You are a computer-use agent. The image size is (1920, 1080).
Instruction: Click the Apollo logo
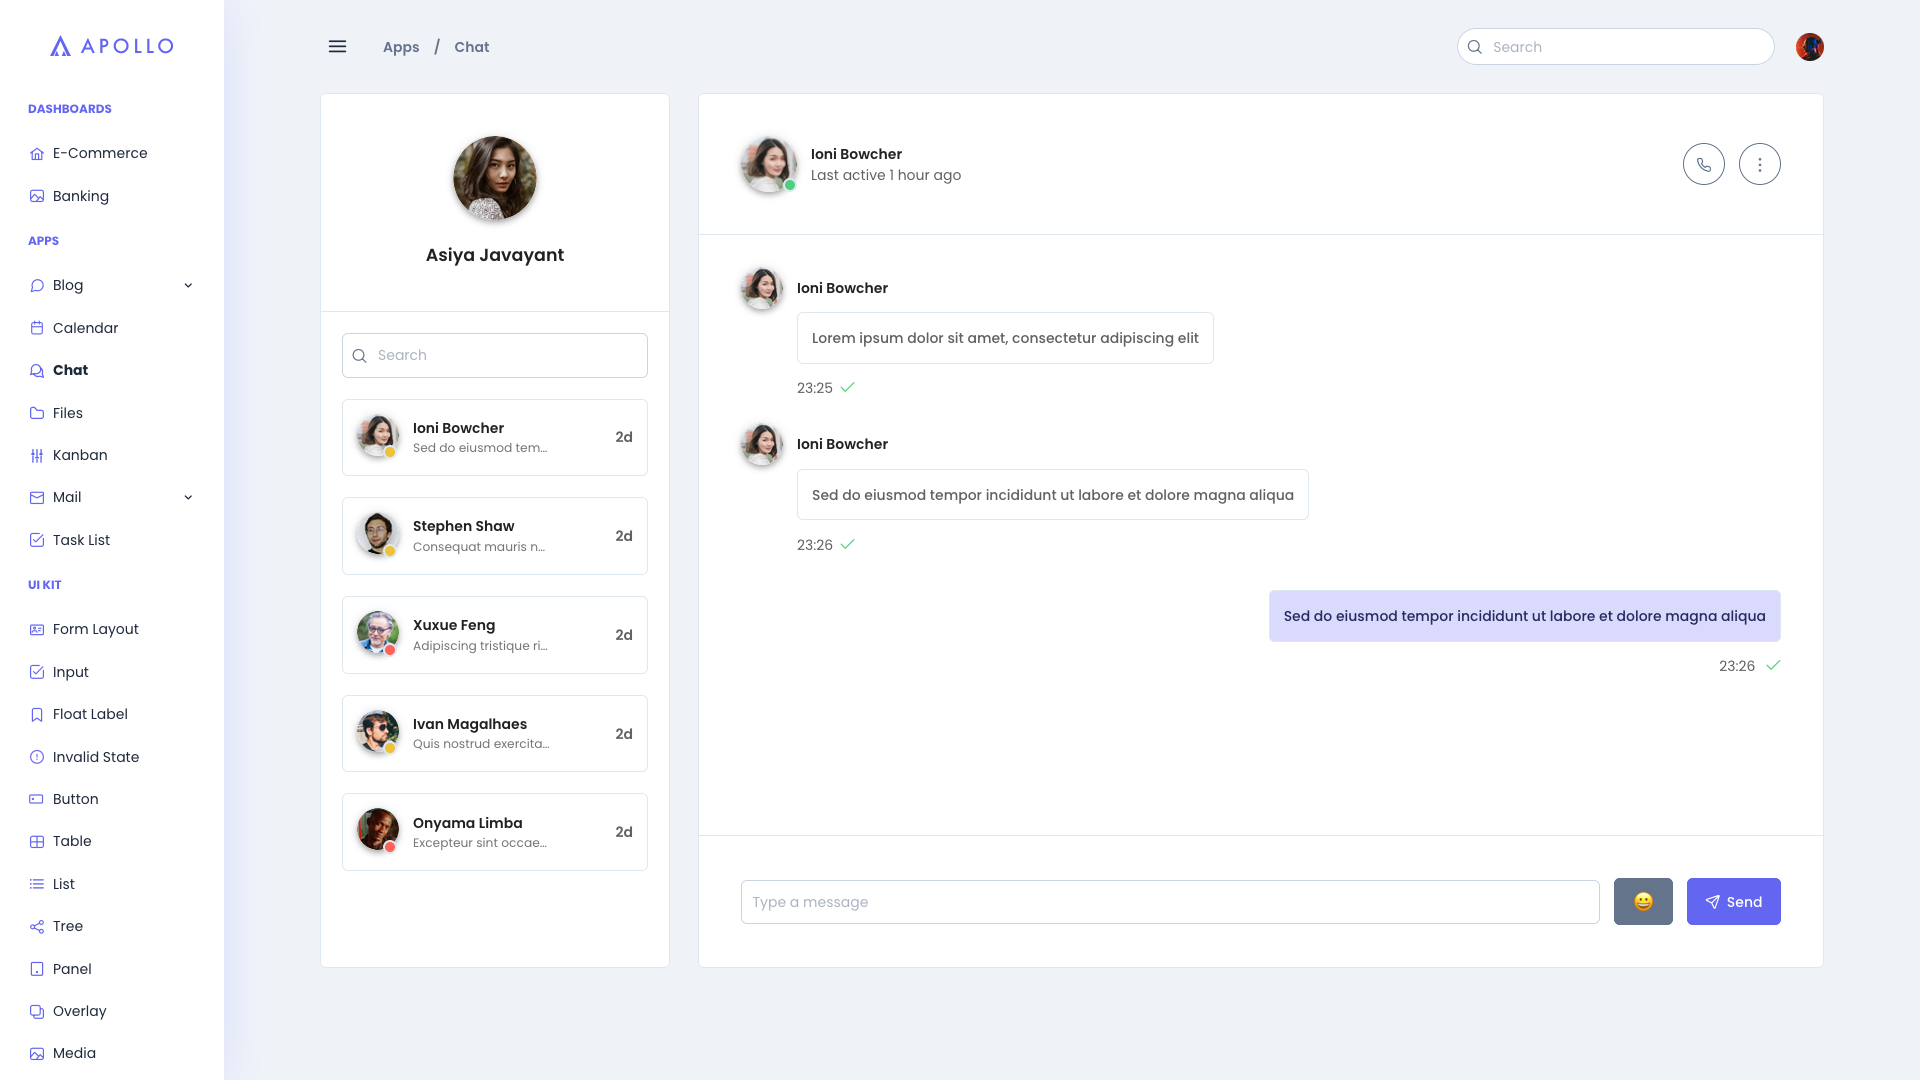coord(112,46)
